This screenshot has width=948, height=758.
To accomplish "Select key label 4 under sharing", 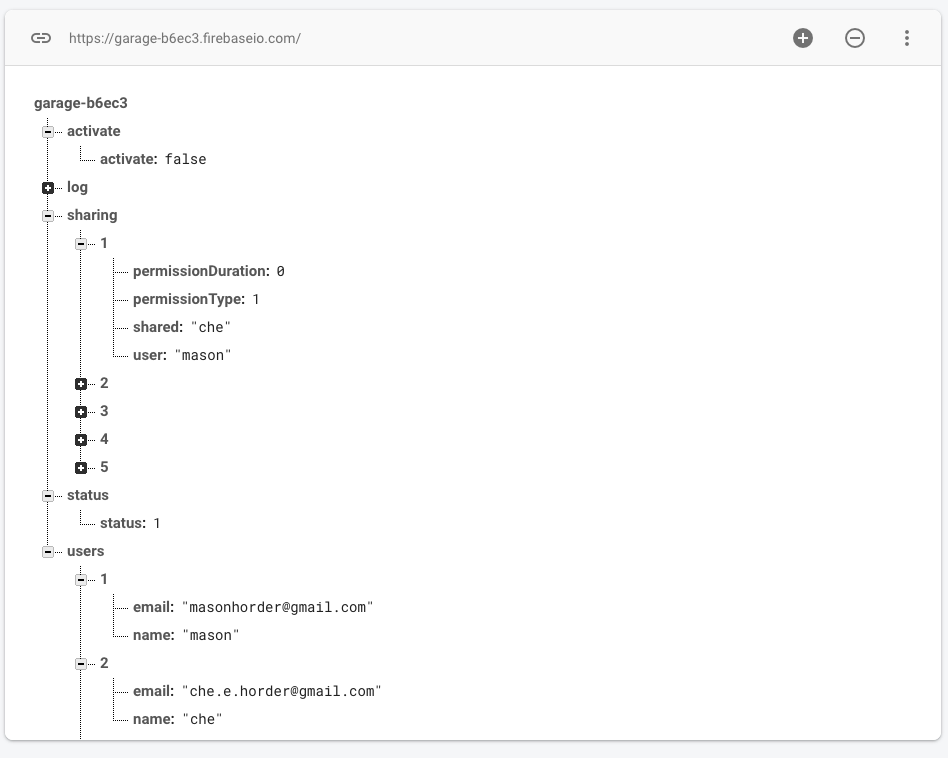I will tap(104, 439).
